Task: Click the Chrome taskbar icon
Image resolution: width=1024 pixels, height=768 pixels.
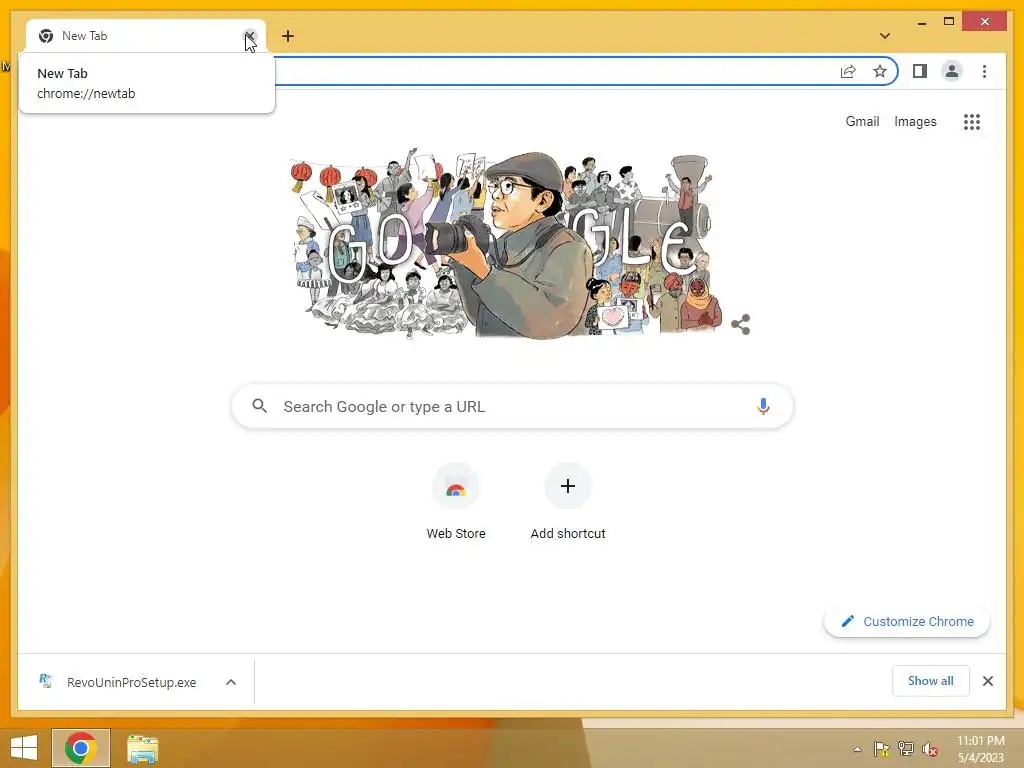Action: (x=81, y=748)
